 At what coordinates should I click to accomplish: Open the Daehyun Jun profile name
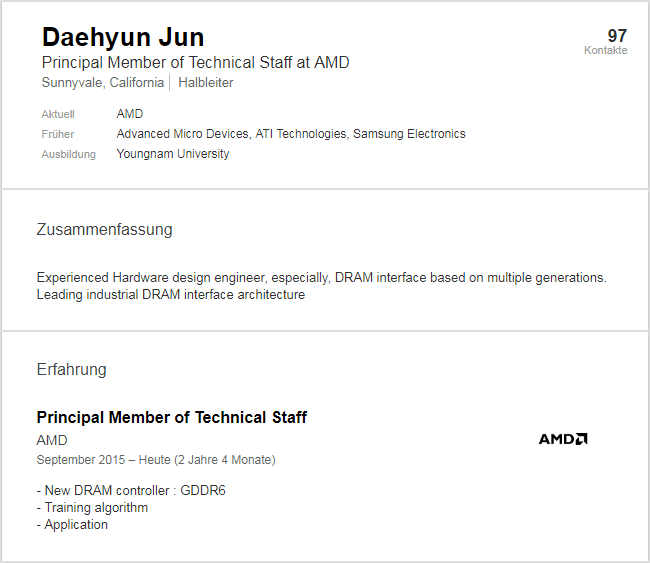(123, 38)
